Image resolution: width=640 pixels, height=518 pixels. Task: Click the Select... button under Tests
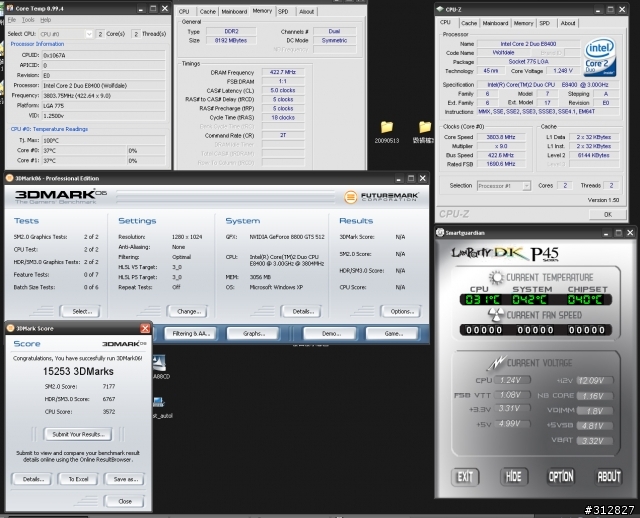[82, 311]
